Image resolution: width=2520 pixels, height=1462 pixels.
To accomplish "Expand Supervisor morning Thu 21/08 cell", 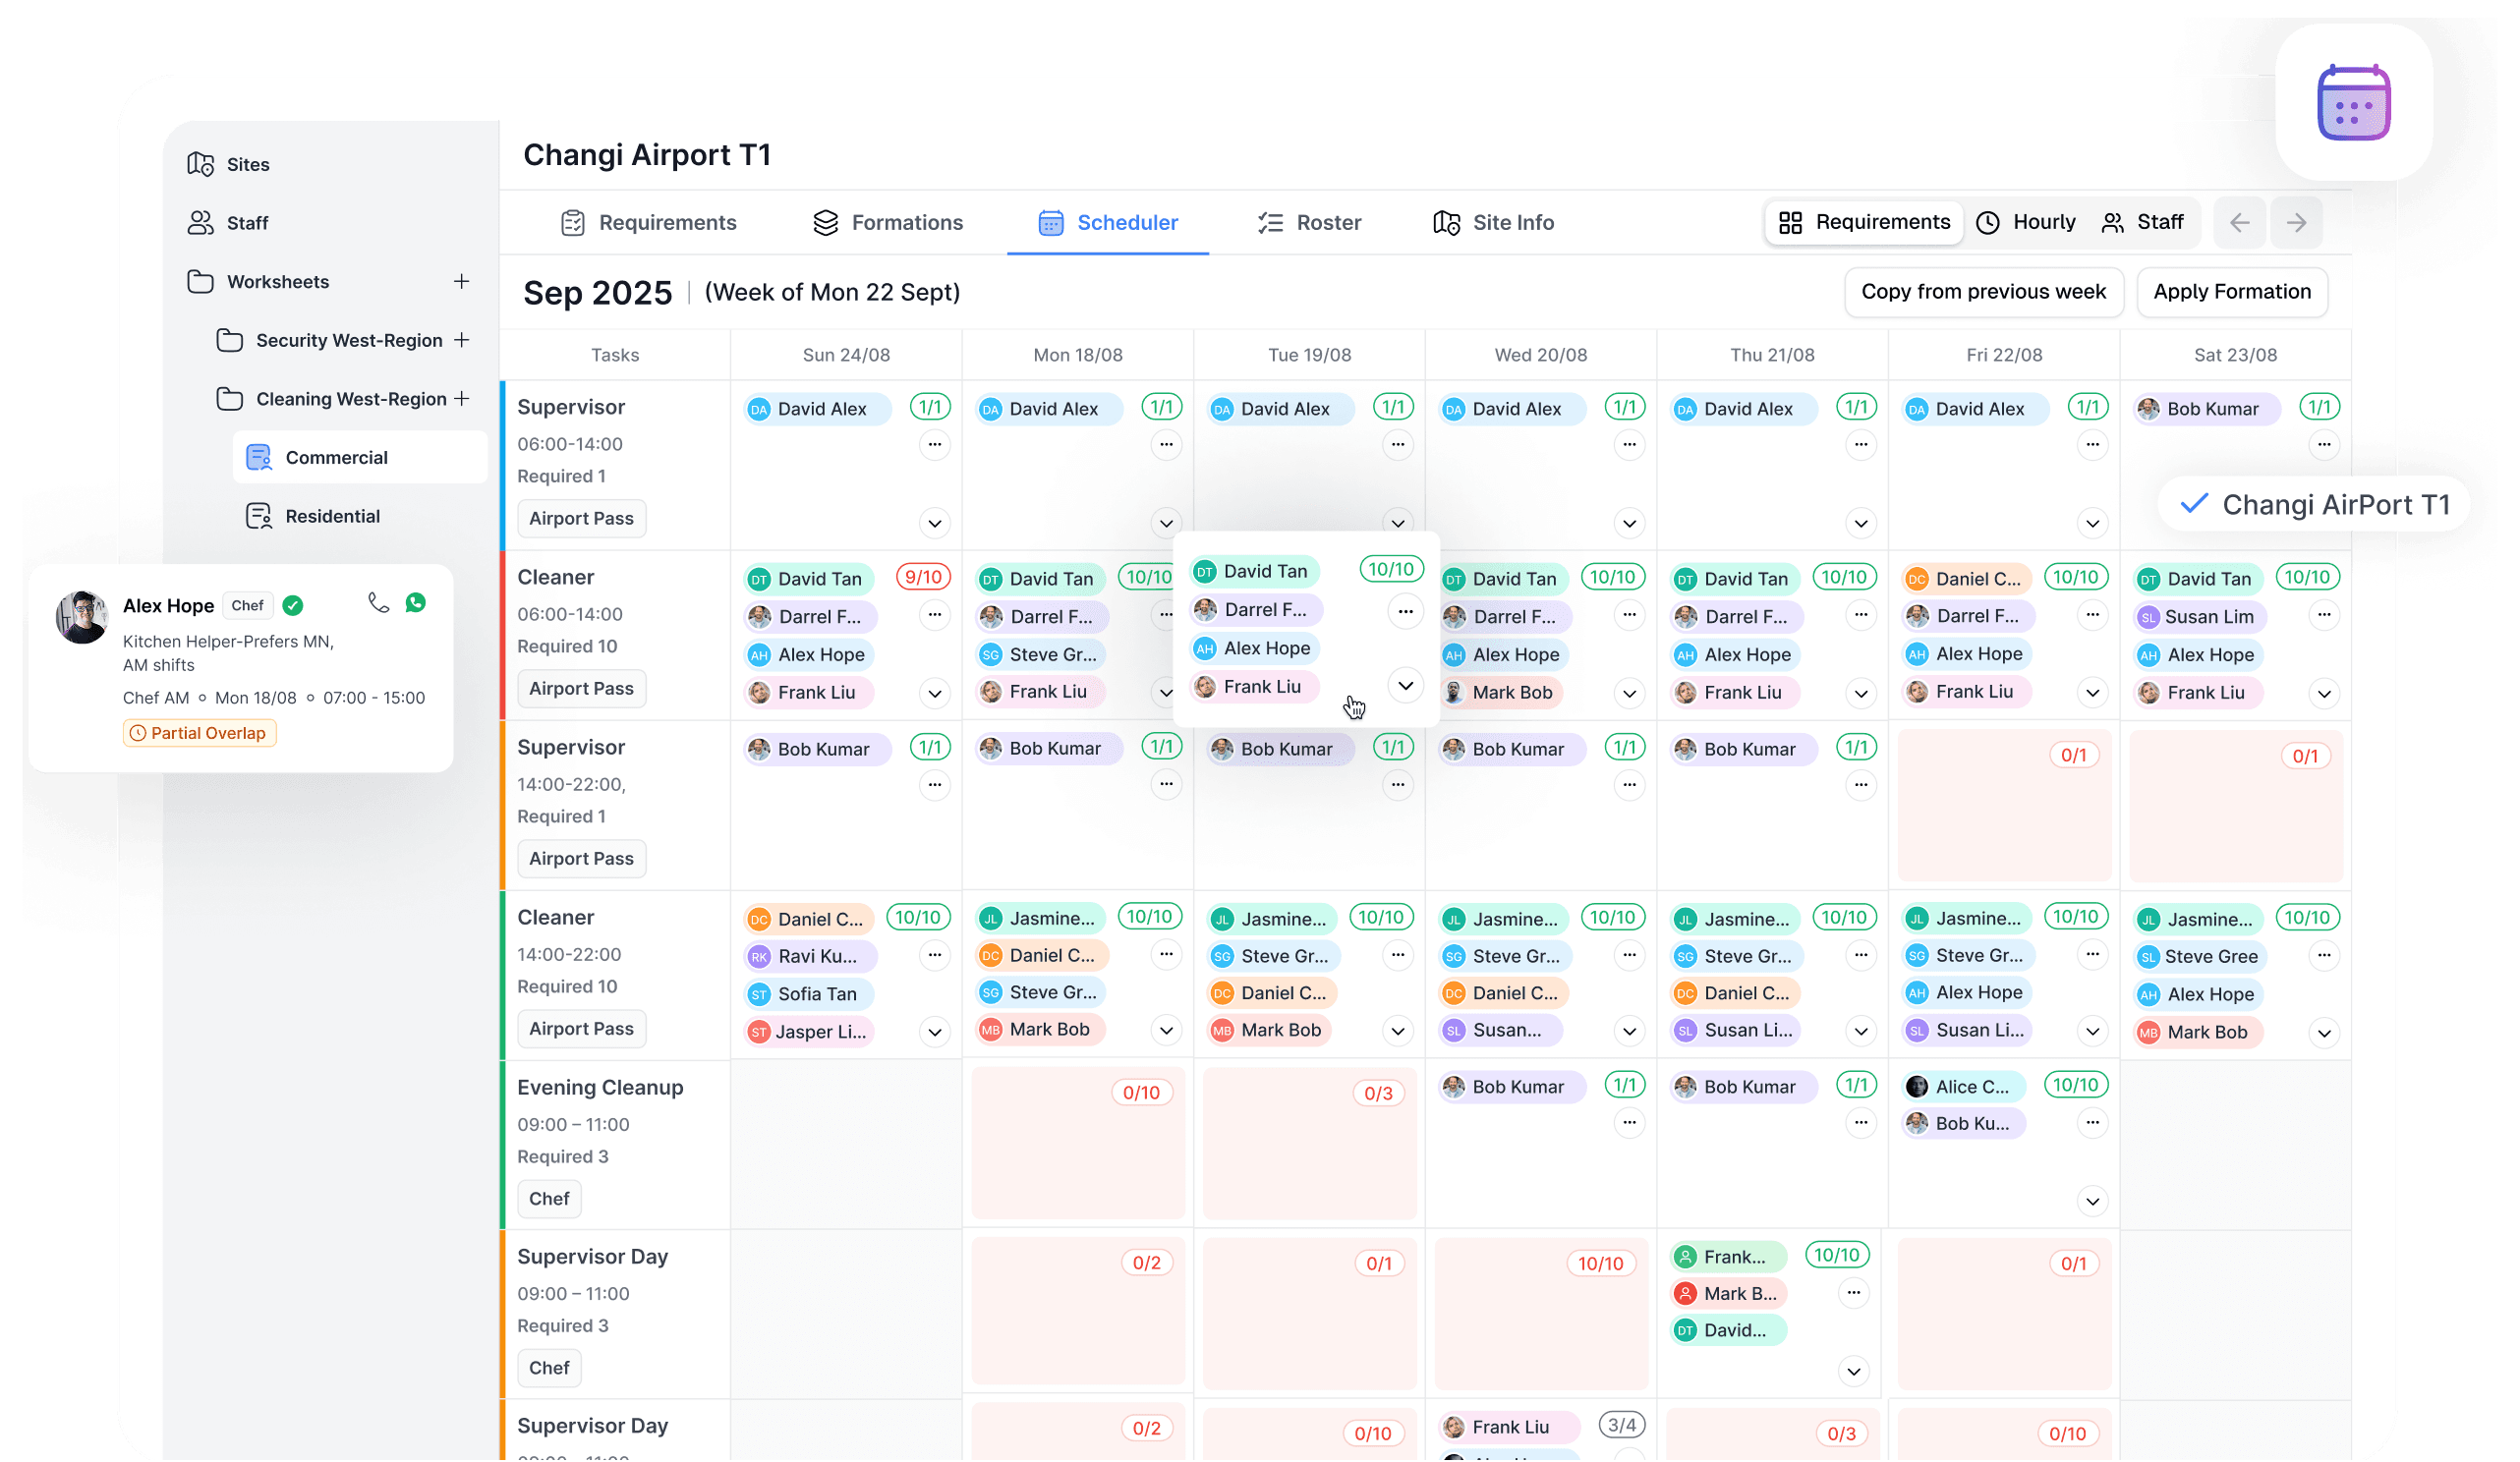I will tap(1861, 524).
